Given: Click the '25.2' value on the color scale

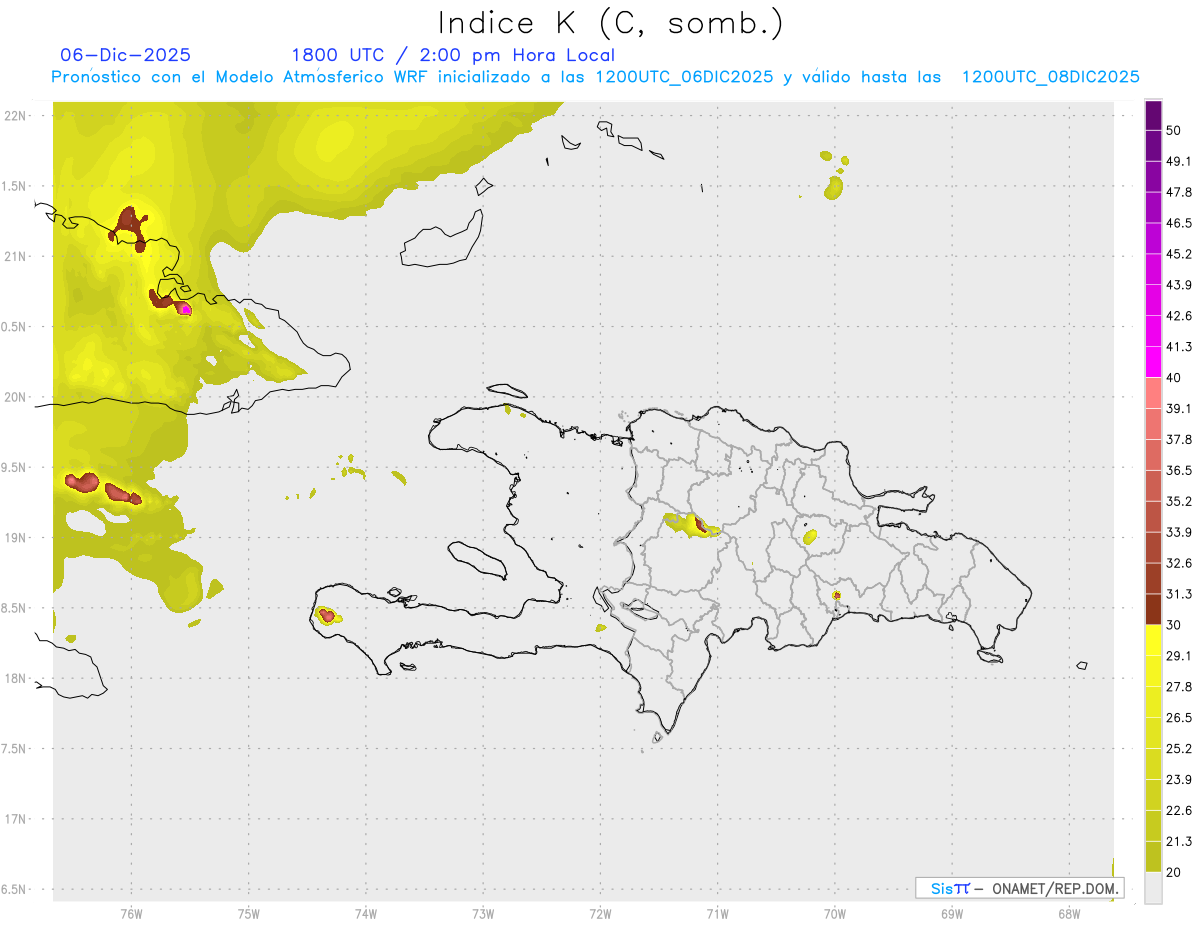Looking at the screenshot, I should coord(1179,749).
